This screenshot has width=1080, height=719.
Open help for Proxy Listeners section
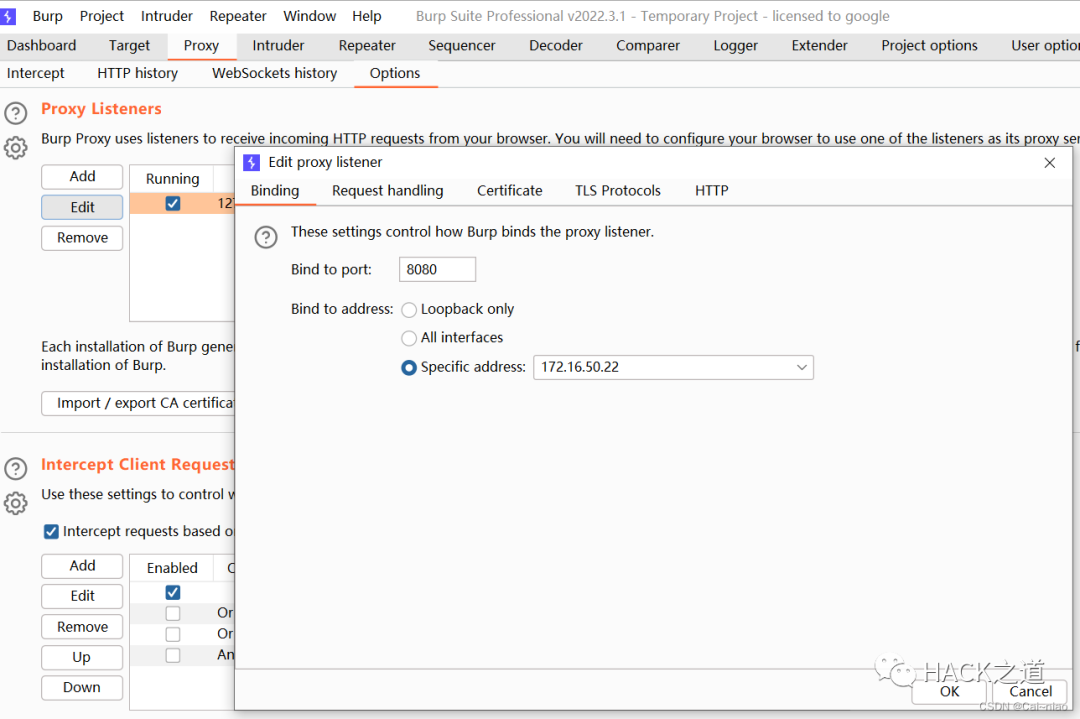coord(16,112)
